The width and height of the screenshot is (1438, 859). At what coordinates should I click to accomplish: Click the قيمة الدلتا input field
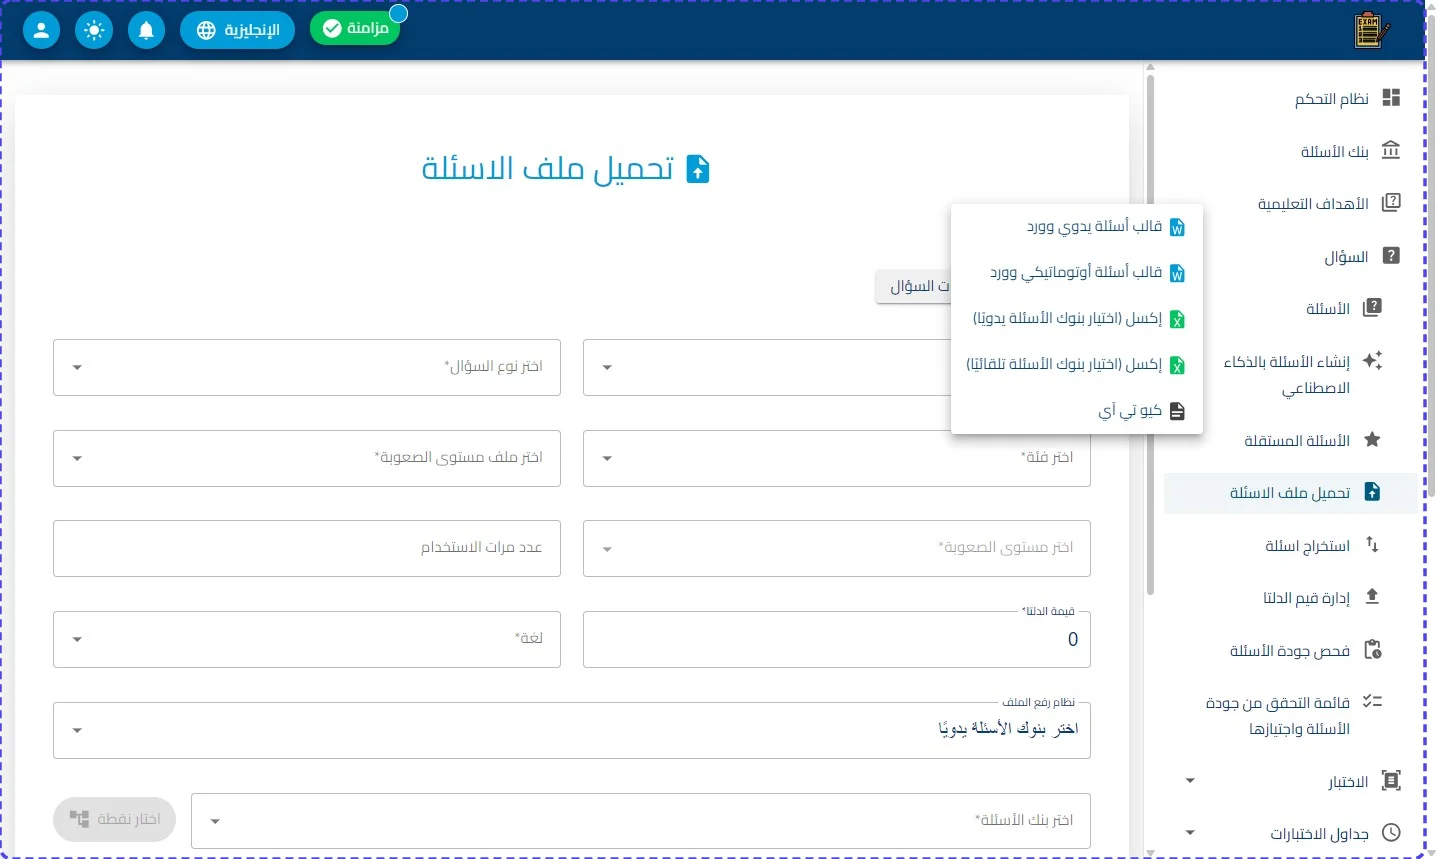click(x=837, y=639)
